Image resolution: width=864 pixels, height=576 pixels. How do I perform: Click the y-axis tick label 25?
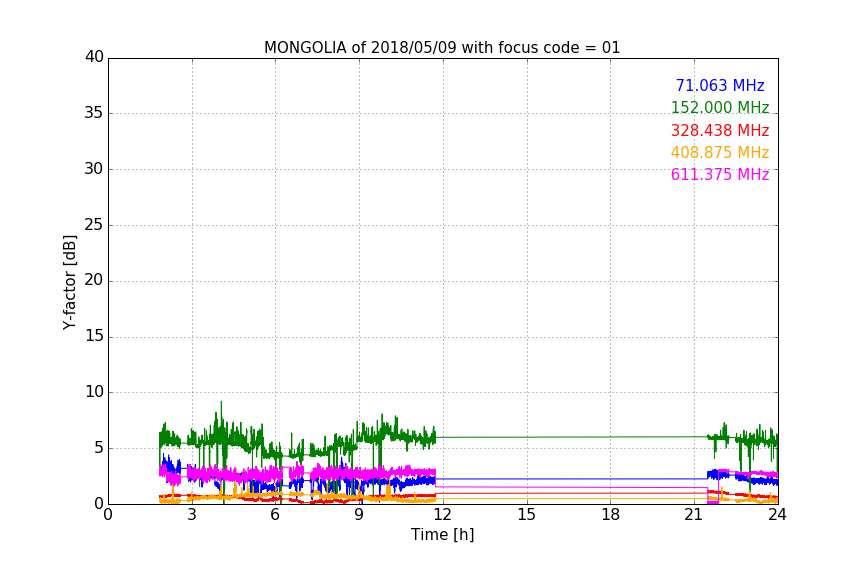(x=94, y=224)
